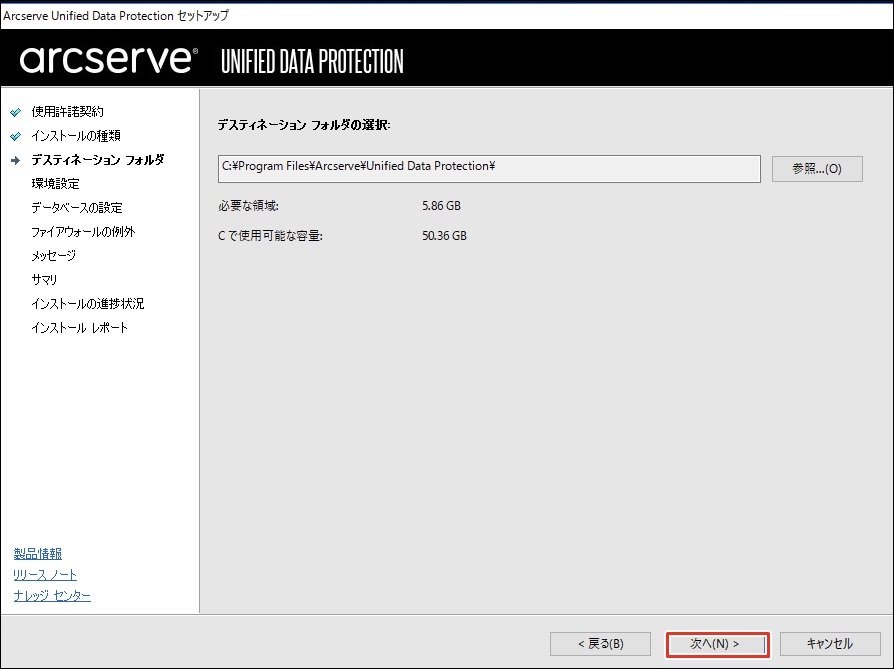Select the デスティネーション フォルダ step
Image resolution: width=894 pixels, height=669 pixels.
pos(97,160)
